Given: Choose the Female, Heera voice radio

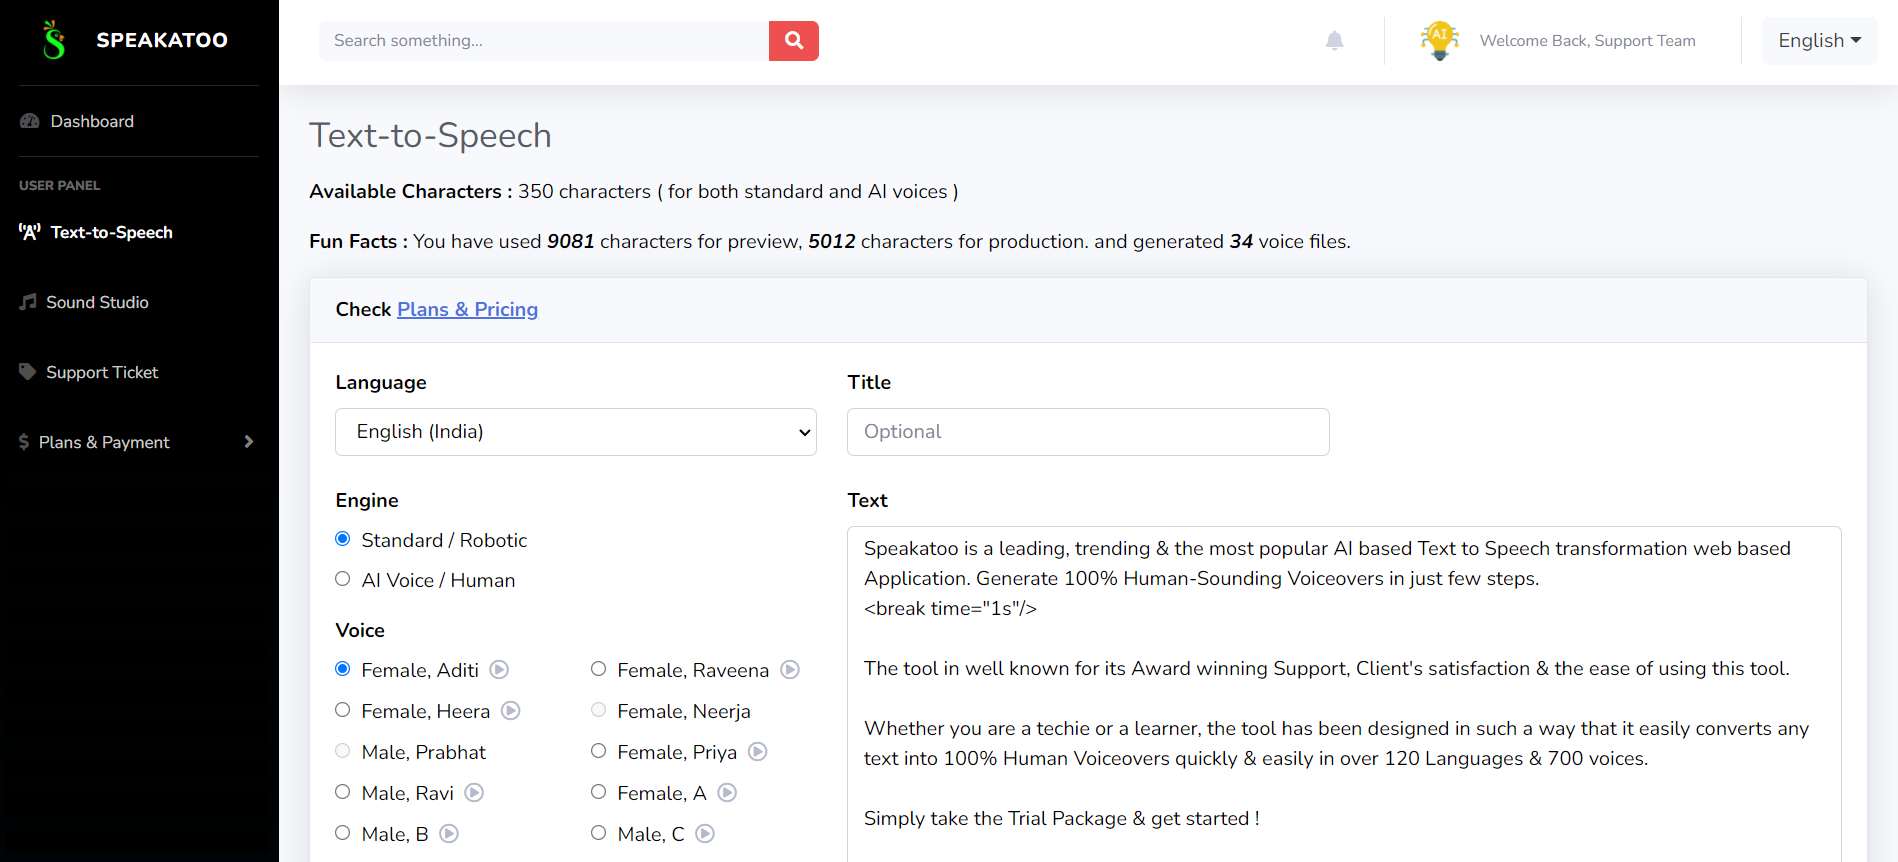Looking at the screenshot, I should click(x=343, y=710).
